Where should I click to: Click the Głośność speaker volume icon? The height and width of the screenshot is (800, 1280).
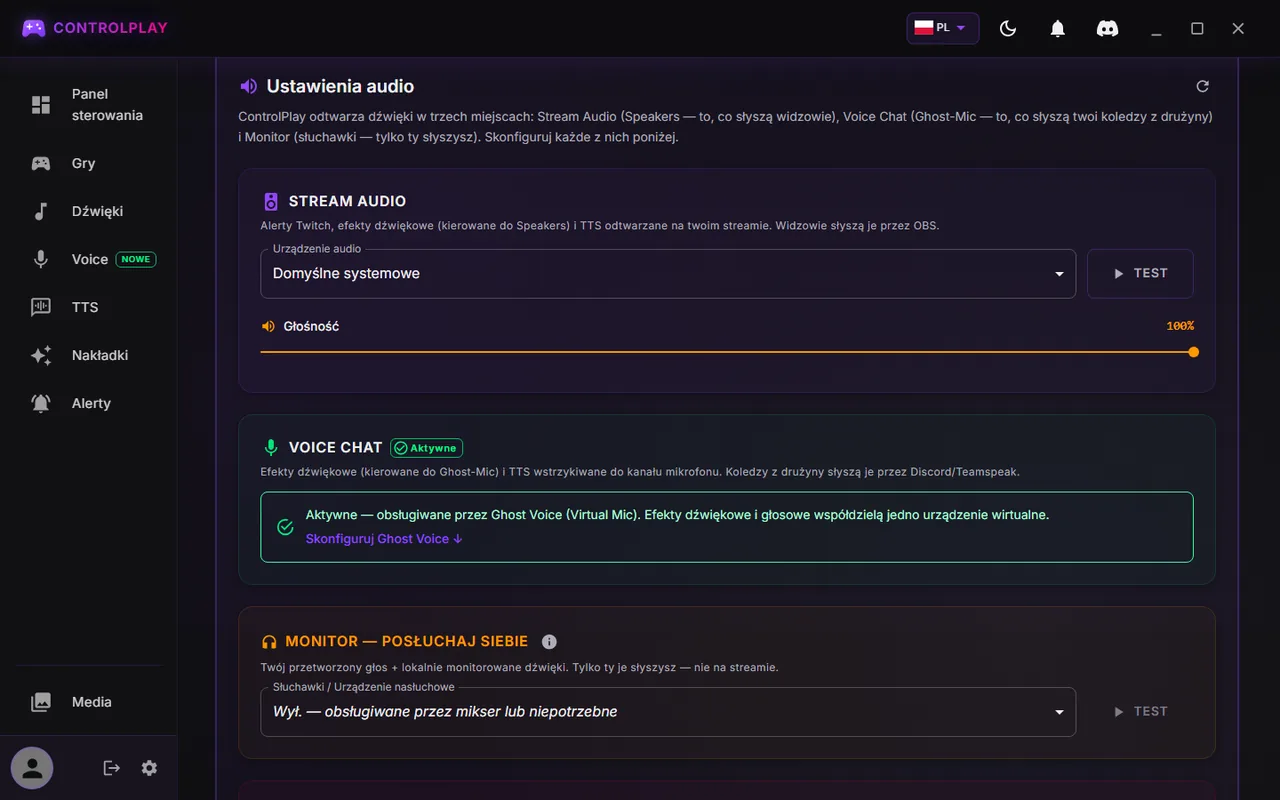pos(268,326)
